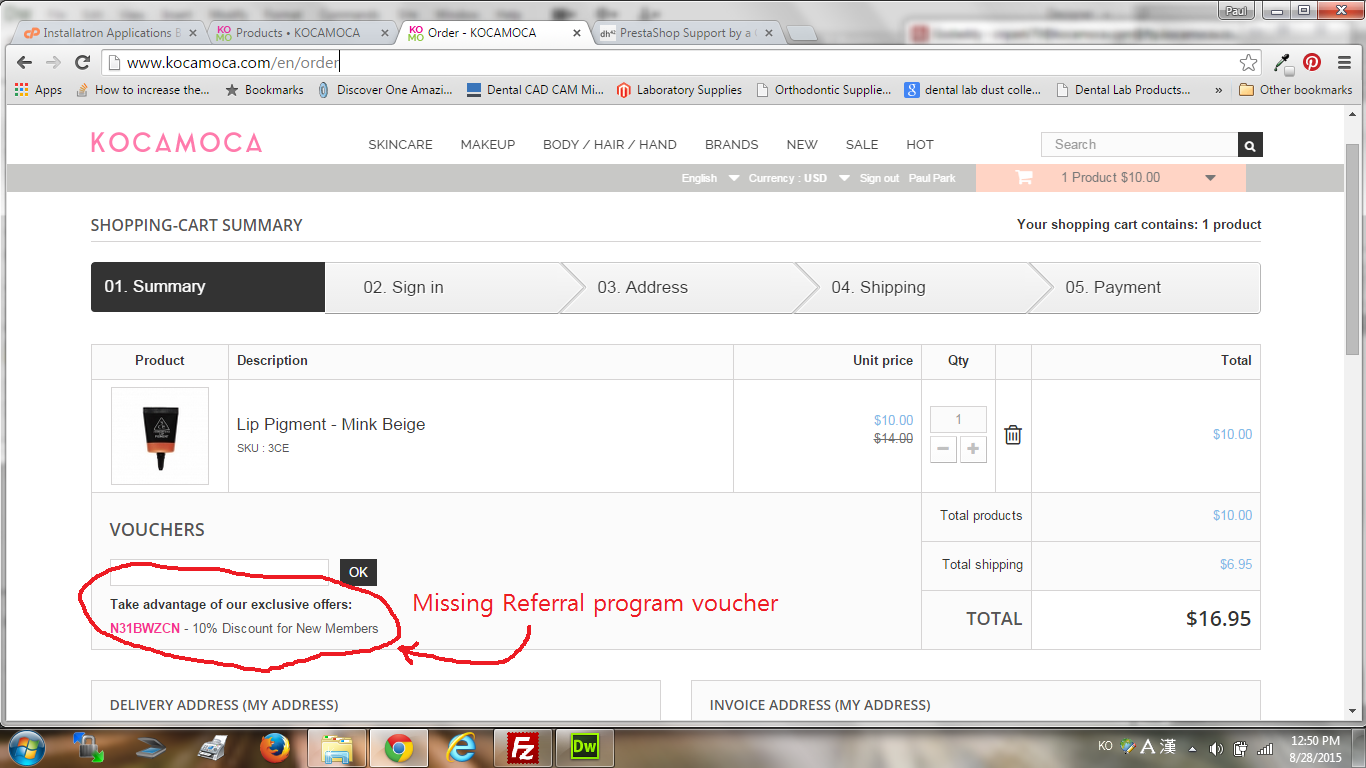Select the 04. Shipping step
The image size is (1366, 768).
coord(911,287)
